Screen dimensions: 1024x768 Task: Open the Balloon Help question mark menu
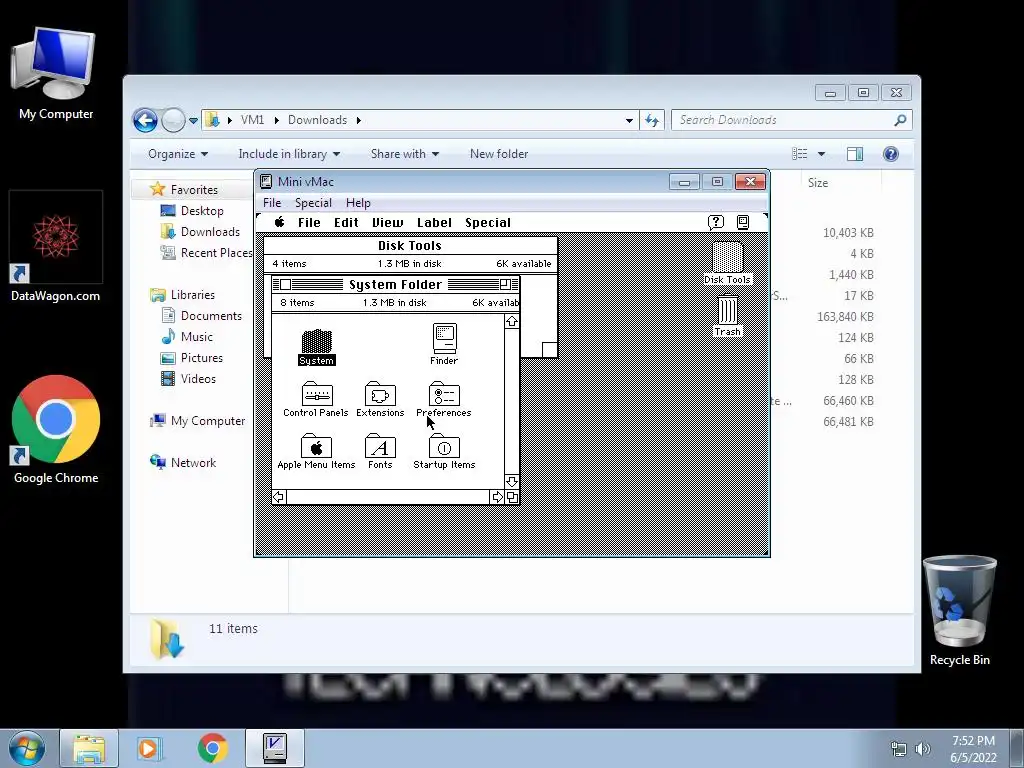click(716, 222)
